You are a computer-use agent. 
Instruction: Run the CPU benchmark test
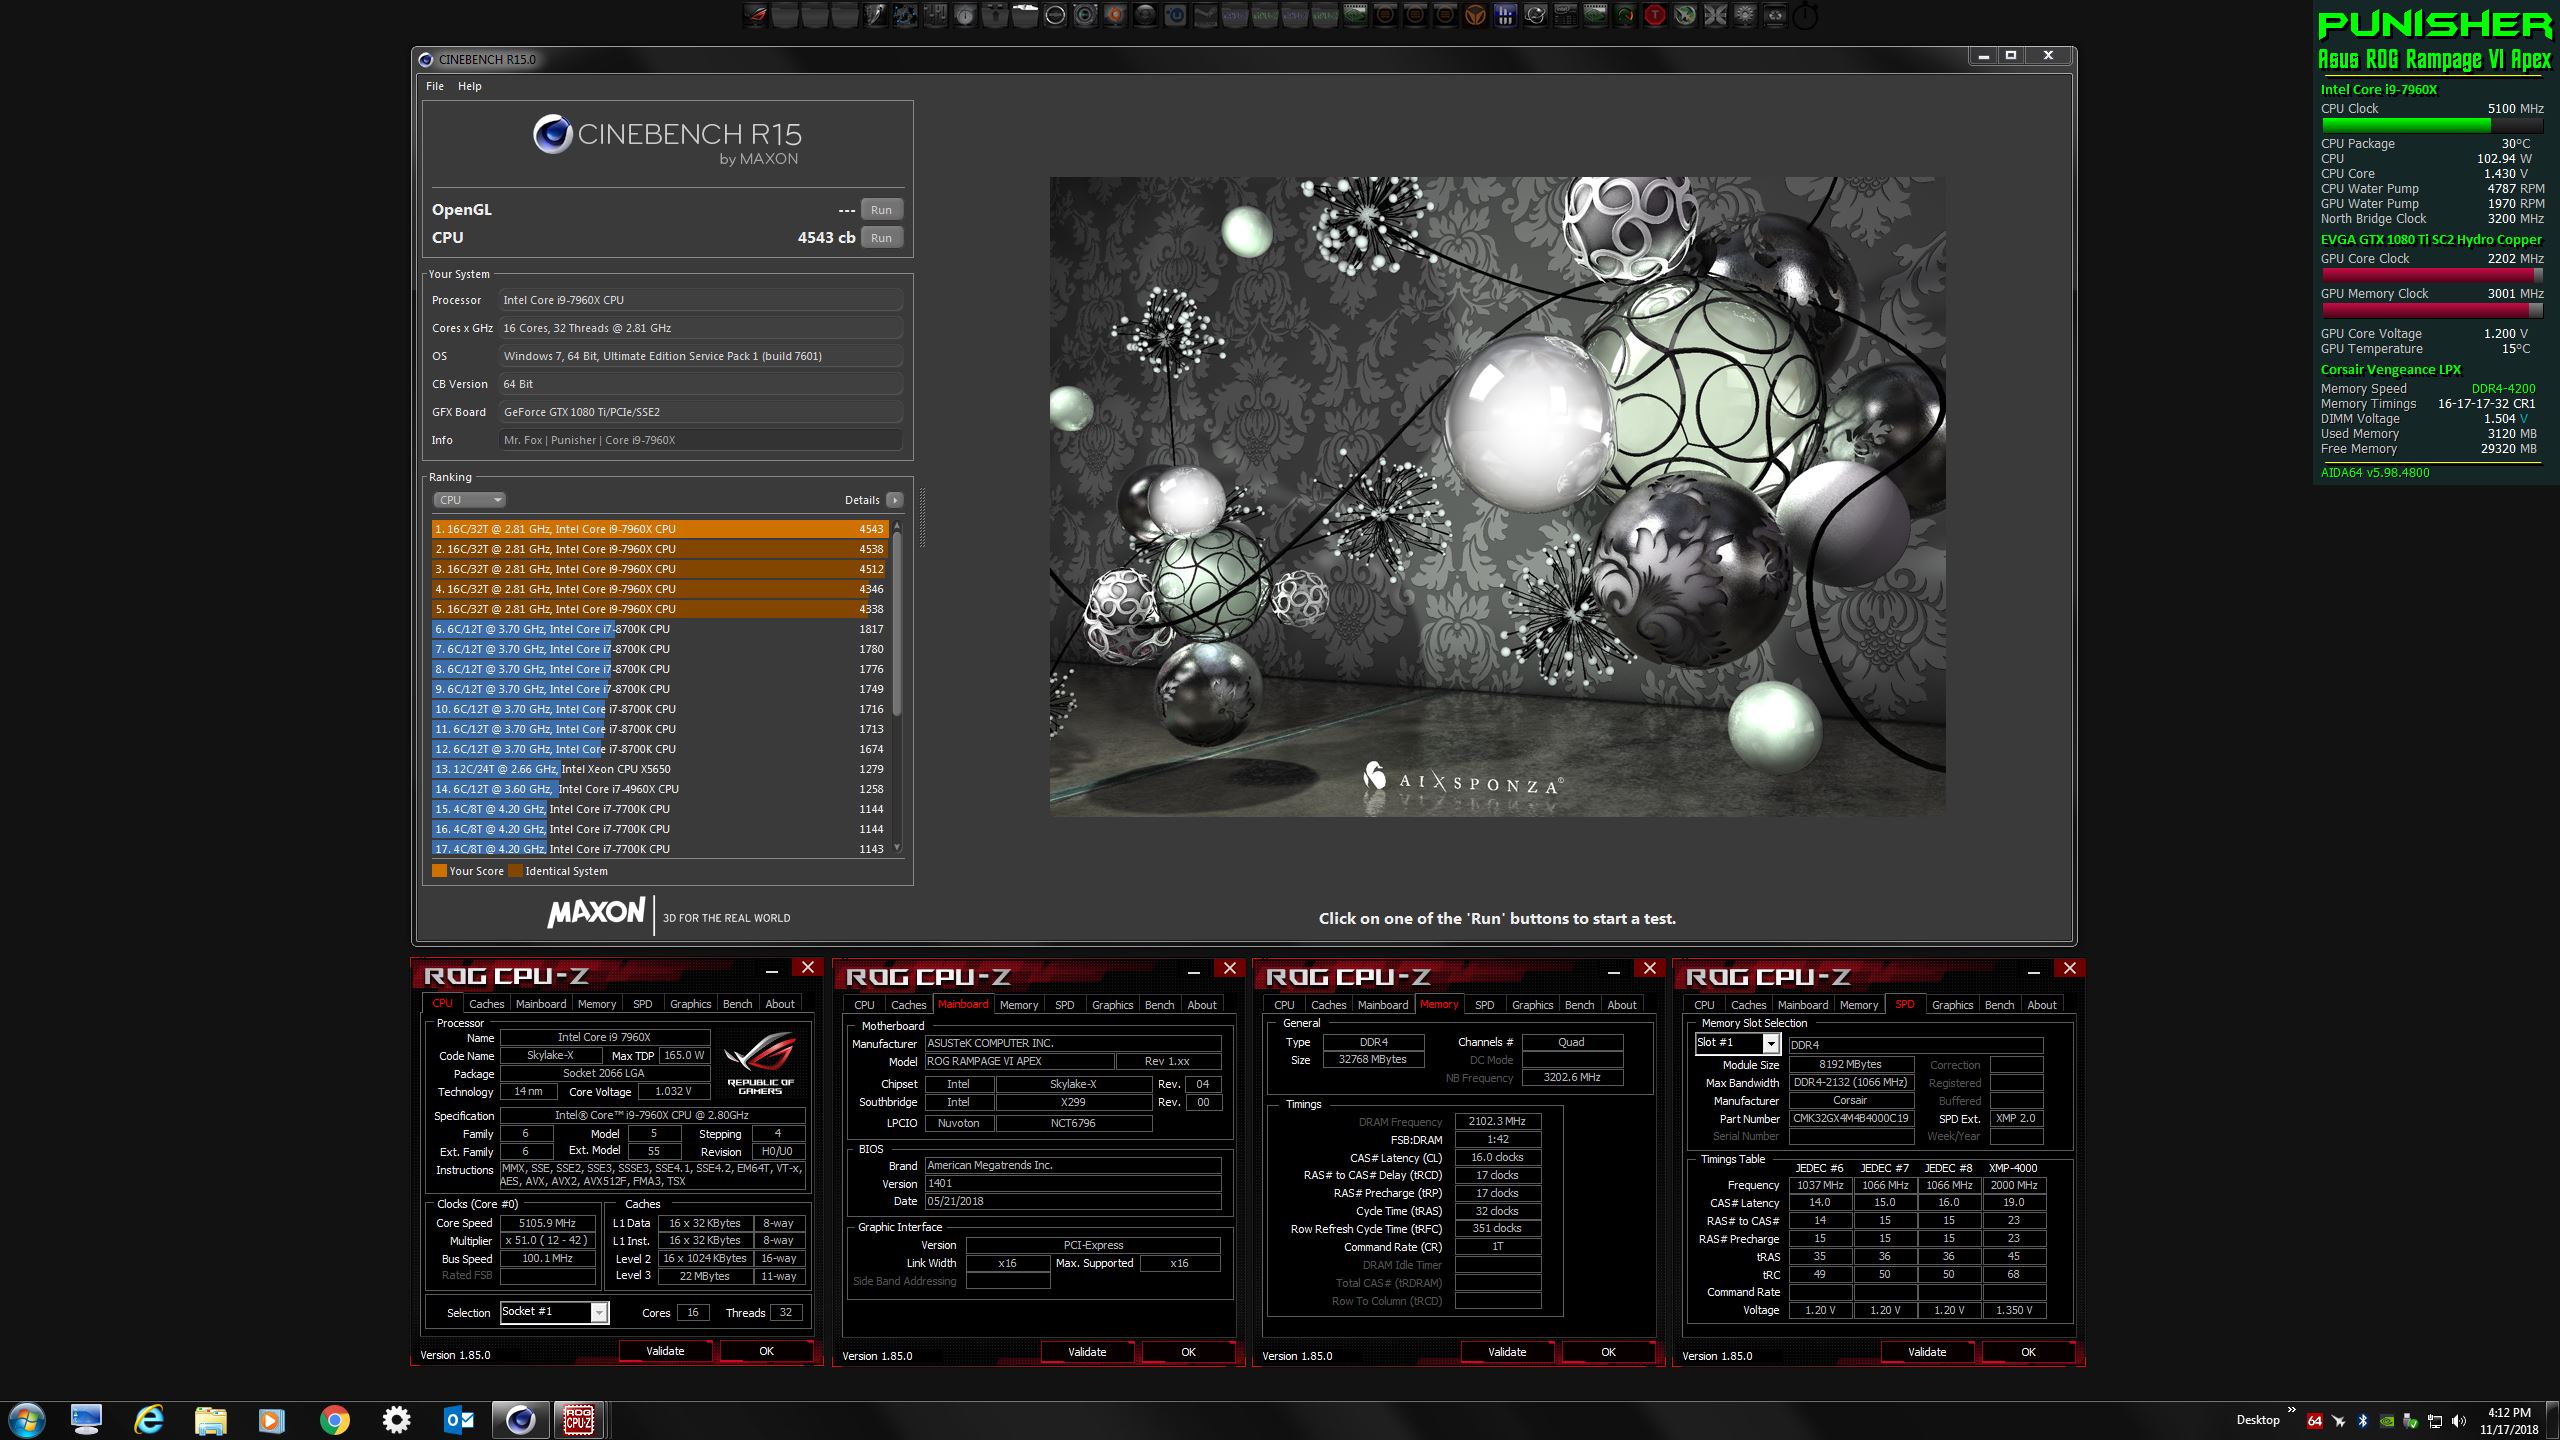pyautogui.click(x=881, y=238)
